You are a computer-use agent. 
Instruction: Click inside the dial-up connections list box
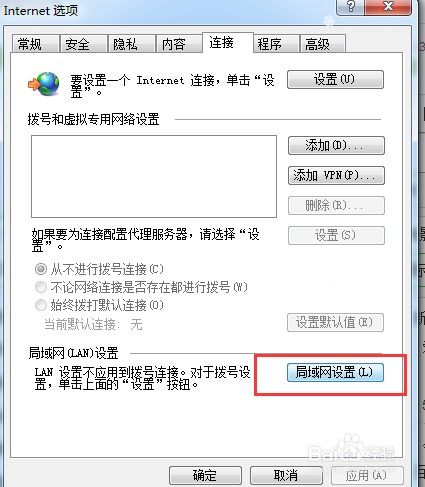154,176
